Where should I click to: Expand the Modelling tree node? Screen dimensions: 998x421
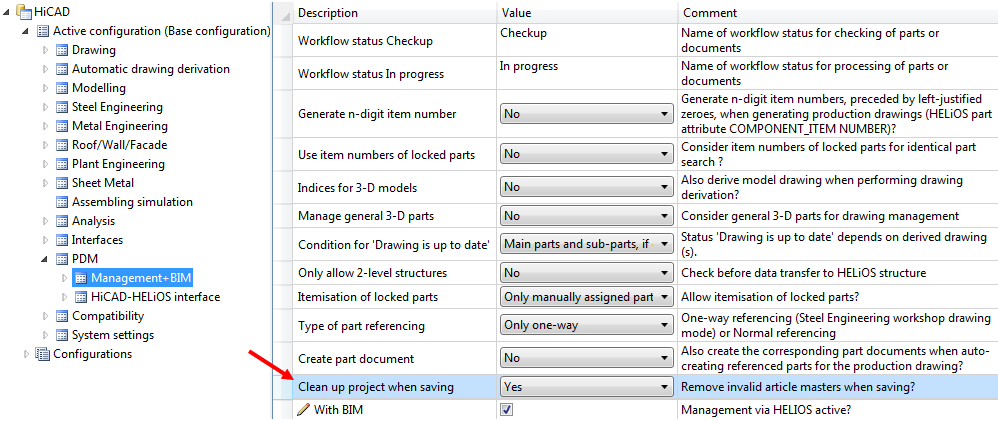point(46,88)
